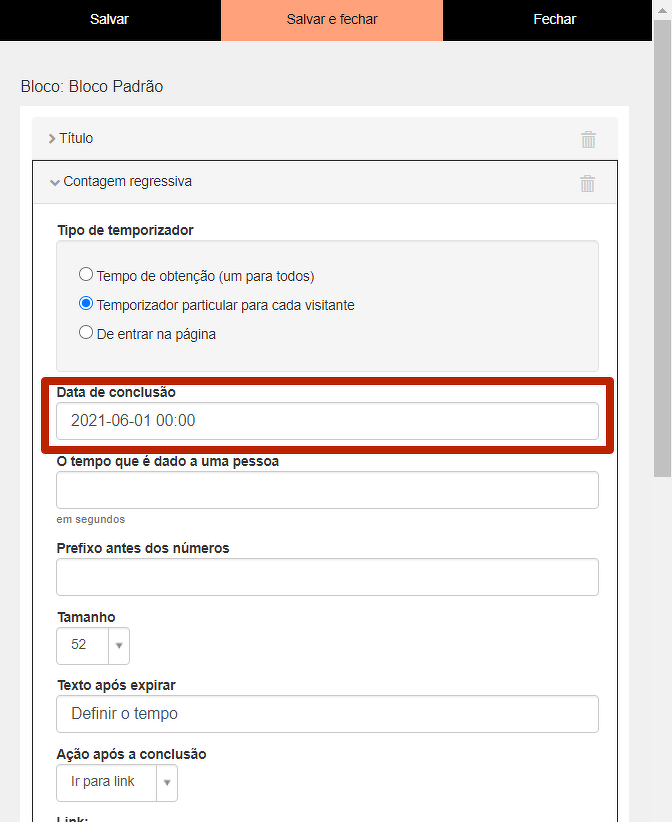Edit the Data de conclusão field
This screenshot has height=822, width=672.
[x=327, y=421]
